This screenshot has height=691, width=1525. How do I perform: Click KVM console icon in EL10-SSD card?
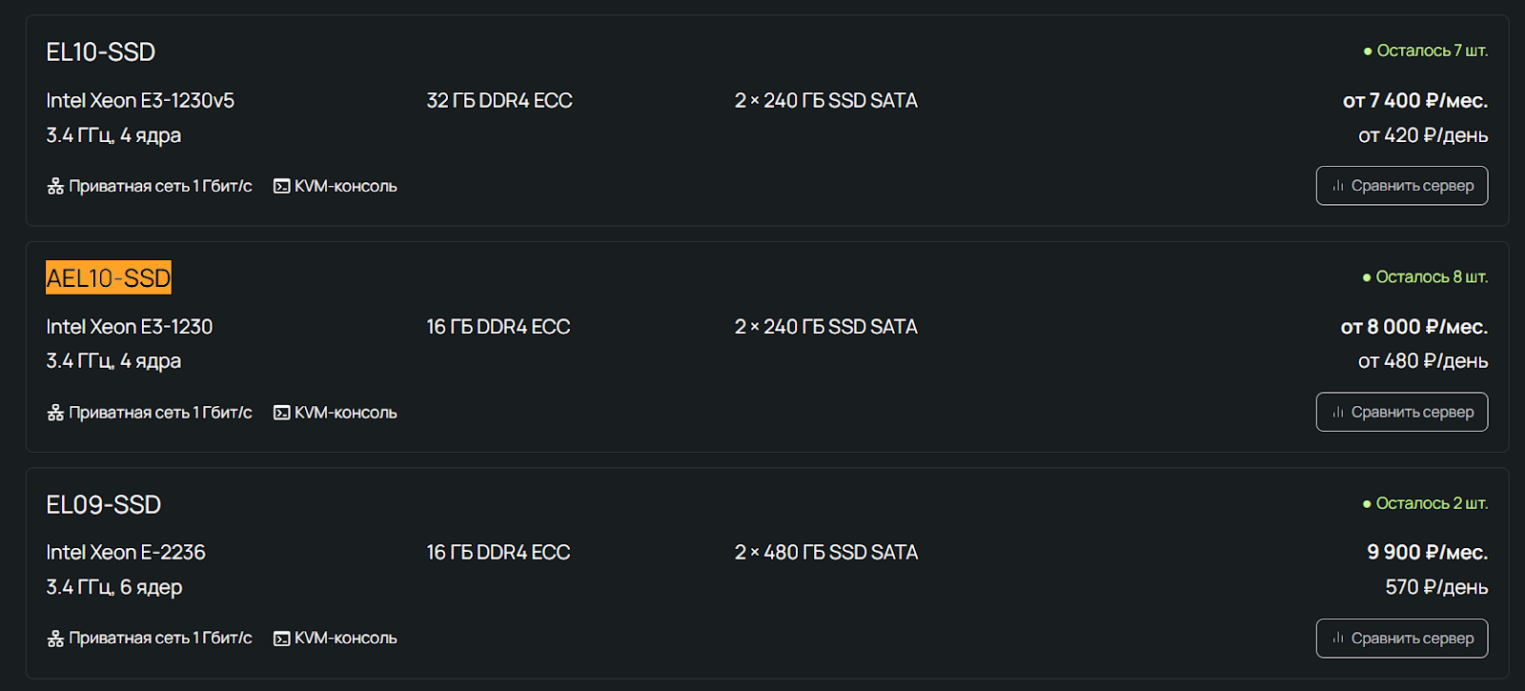pos(282,186)
